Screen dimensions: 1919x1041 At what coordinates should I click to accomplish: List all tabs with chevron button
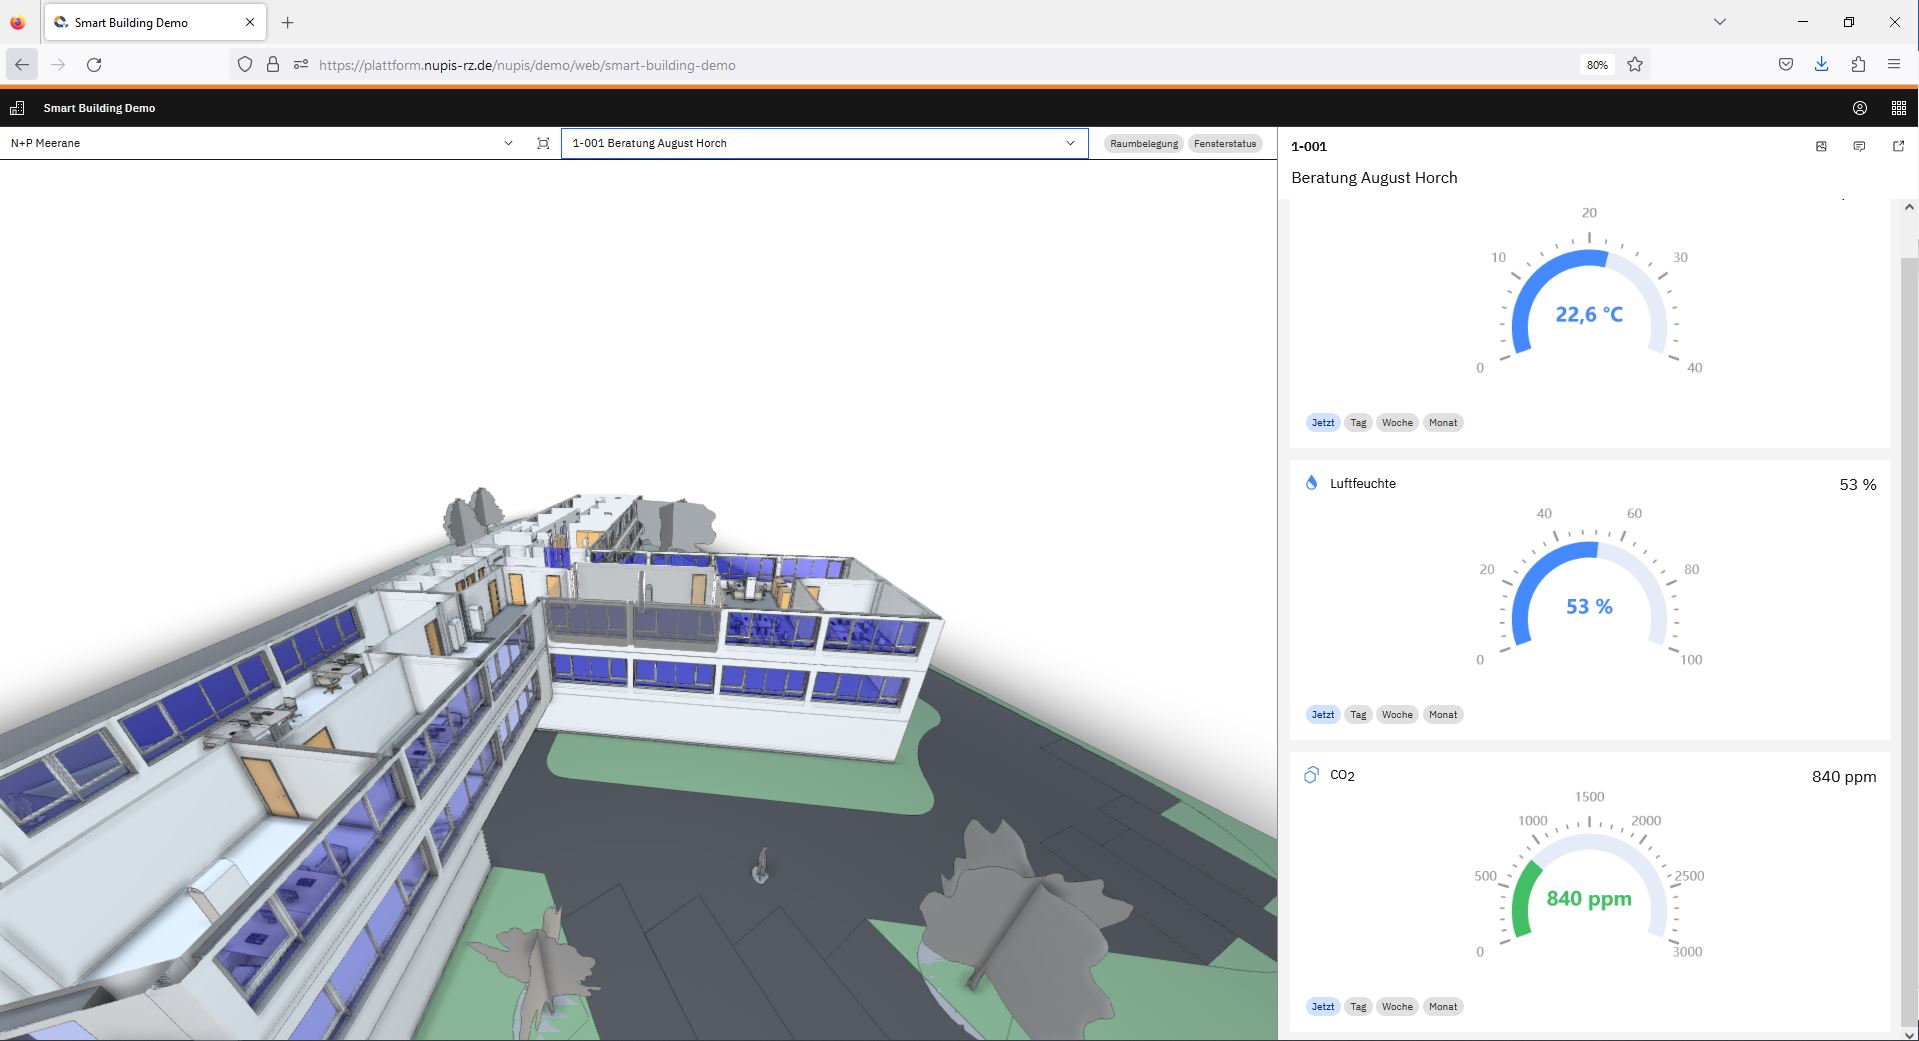pos(1720,21)
